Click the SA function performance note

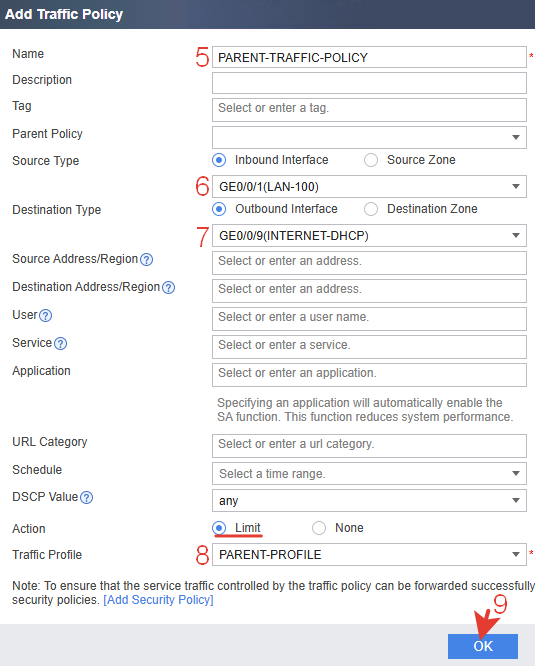pyautogui.click(x=365, y=410)
